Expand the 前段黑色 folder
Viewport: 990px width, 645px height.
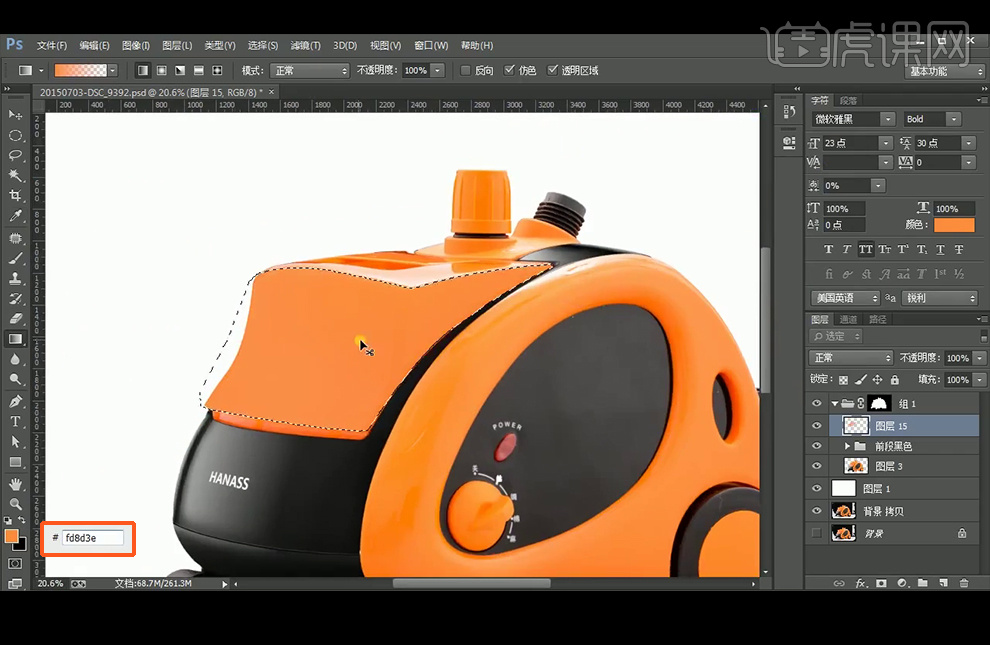pyautogui.click(x=848, y=446)
